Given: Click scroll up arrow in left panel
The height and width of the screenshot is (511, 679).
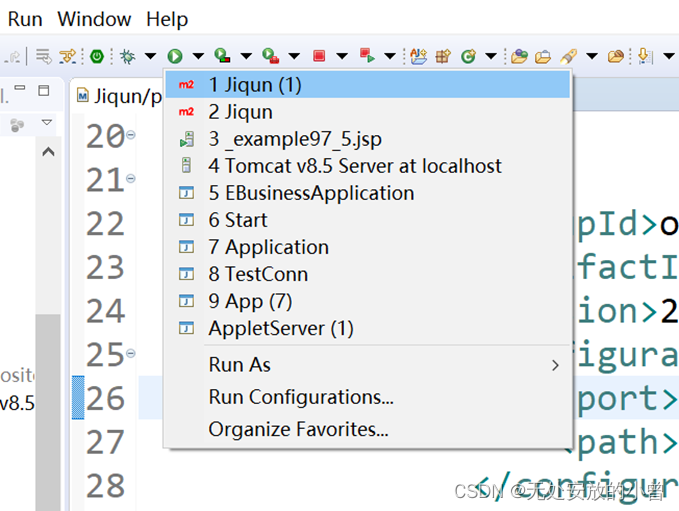Looking at the screenshot, I should point(47,152).
